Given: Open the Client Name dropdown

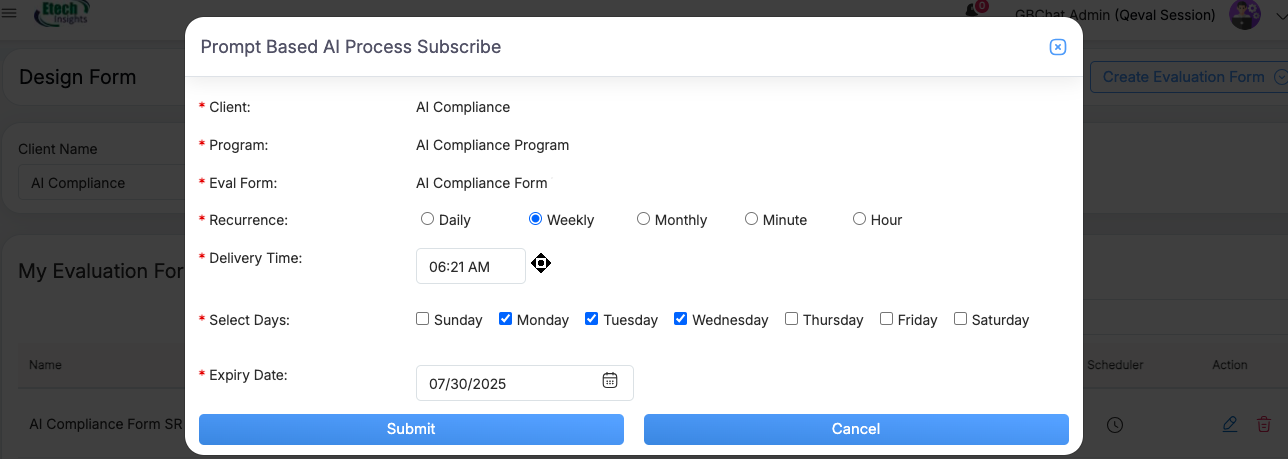Looking at the screenshot, I should pyautogui.click(x=100, y=183).
